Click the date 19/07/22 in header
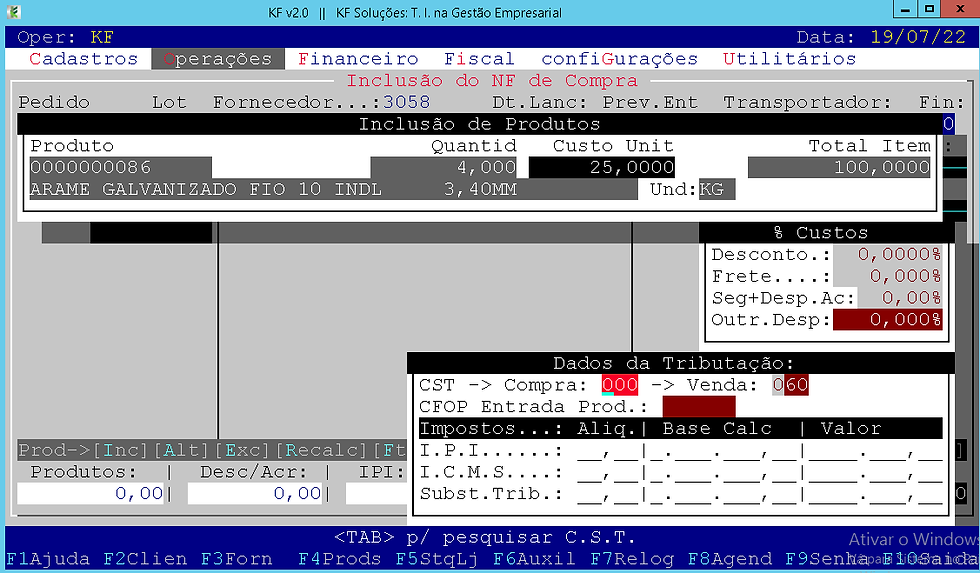The width and height of the screenshot is (980, 573). pos(918,37)
